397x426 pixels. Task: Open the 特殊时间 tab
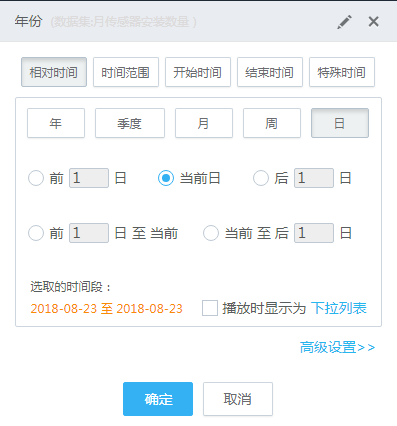[342, 72]
